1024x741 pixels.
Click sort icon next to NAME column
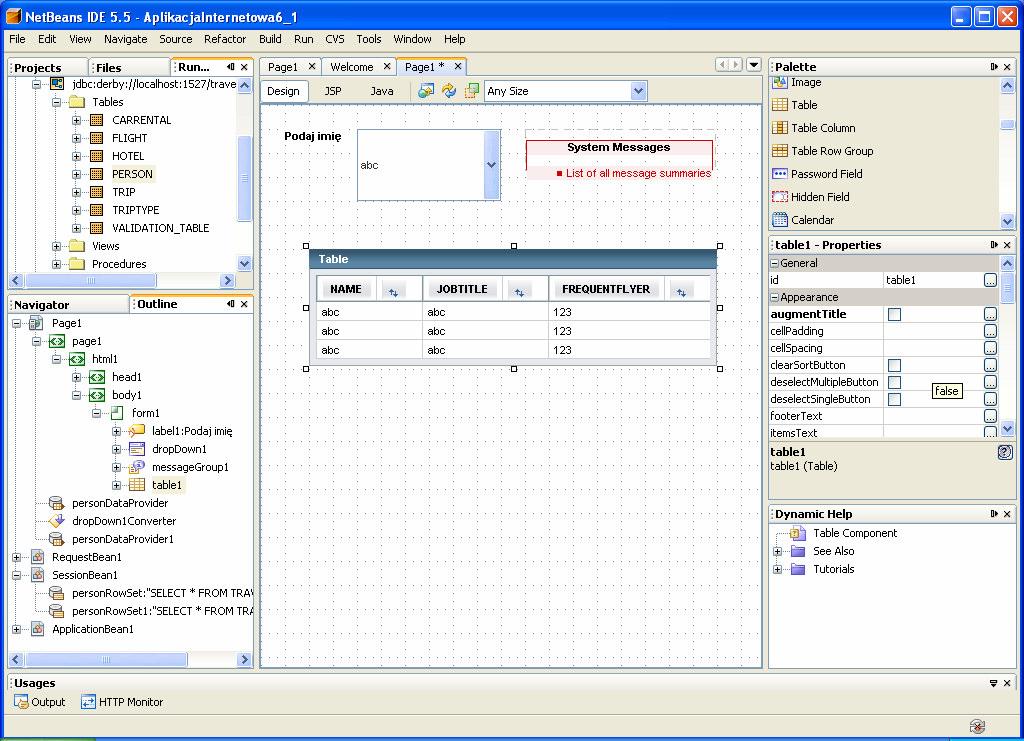(393, 292)
